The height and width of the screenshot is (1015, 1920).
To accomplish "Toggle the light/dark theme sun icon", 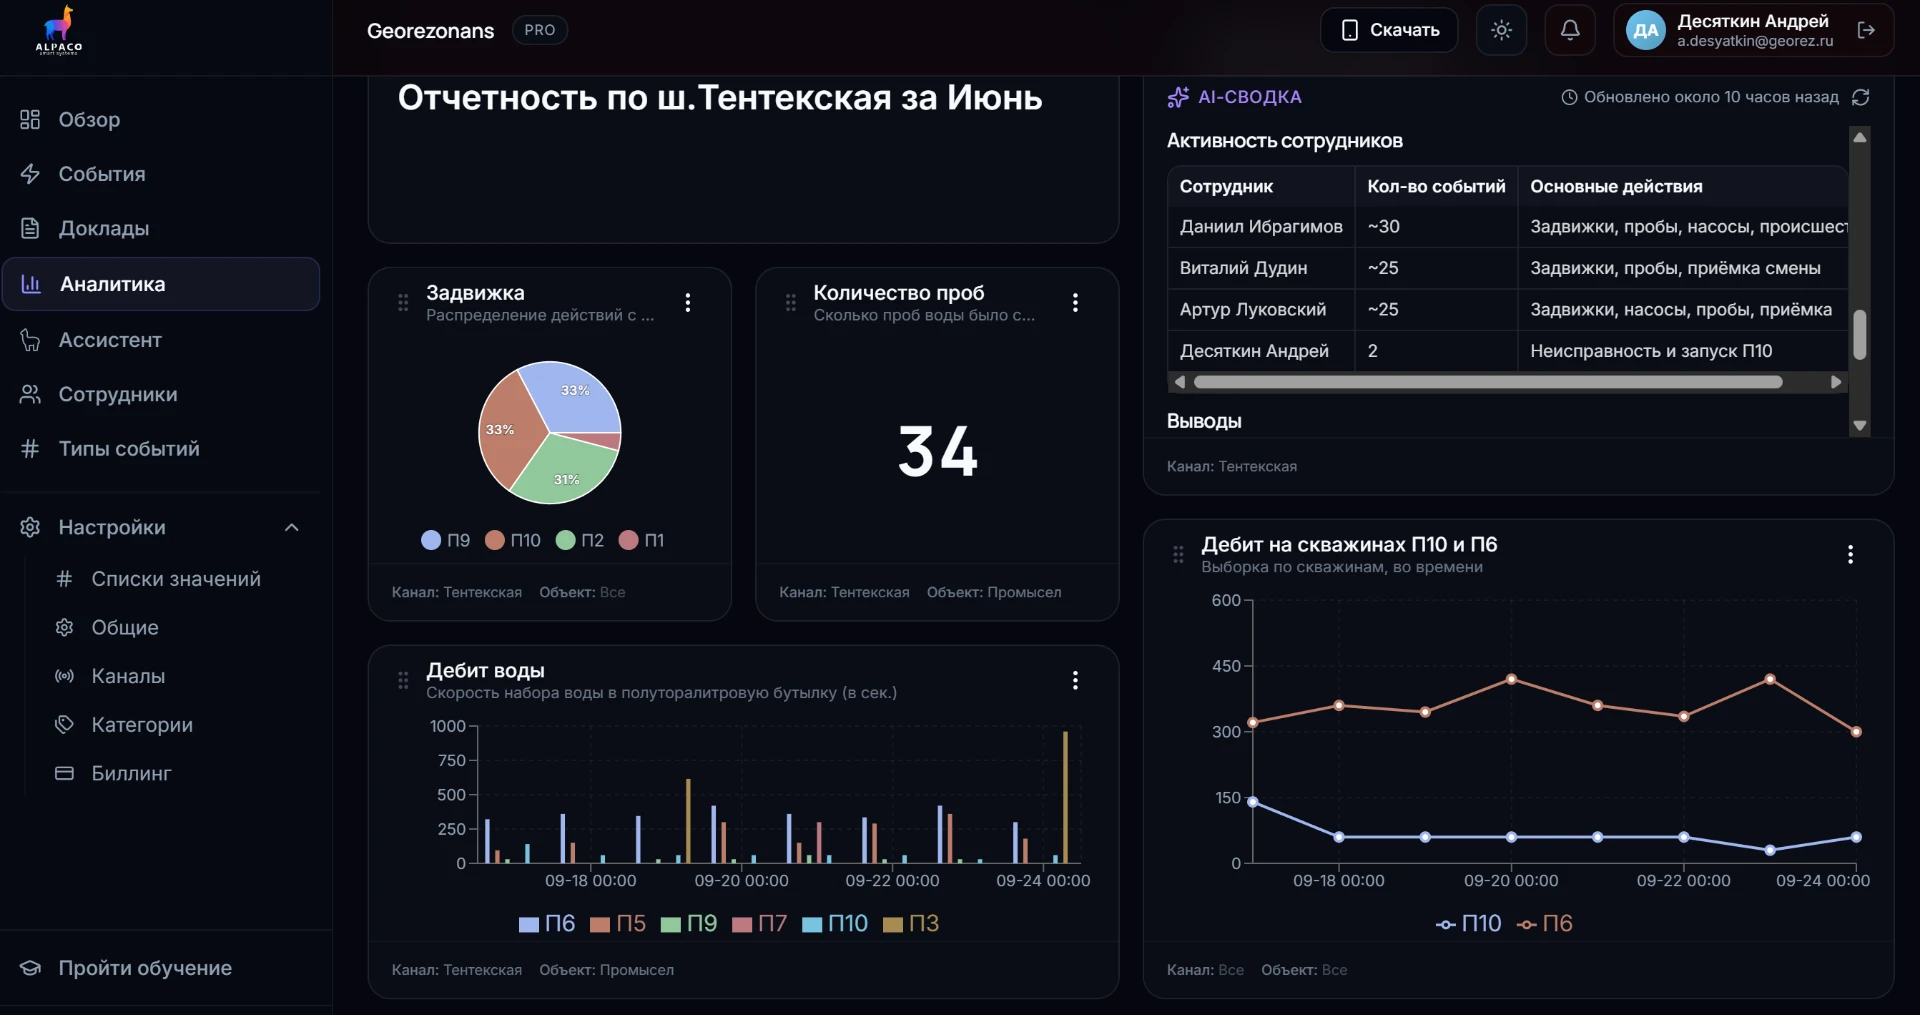I will tap(1501, 30).
